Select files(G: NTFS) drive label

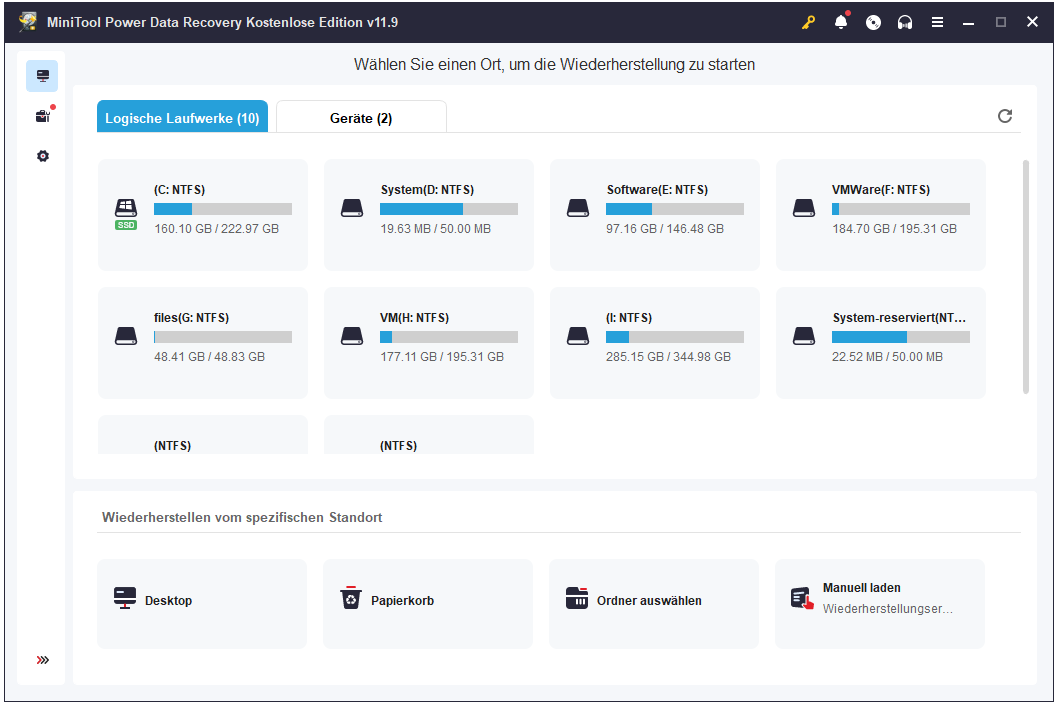coord(192,317)
